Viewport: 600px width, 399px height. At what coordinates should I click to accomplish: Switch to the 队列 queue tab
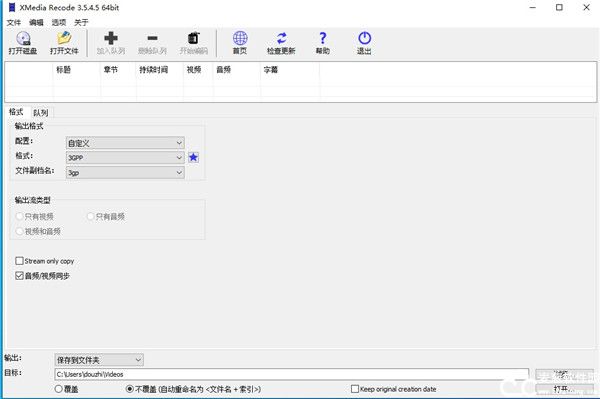(x=41, y=113)
